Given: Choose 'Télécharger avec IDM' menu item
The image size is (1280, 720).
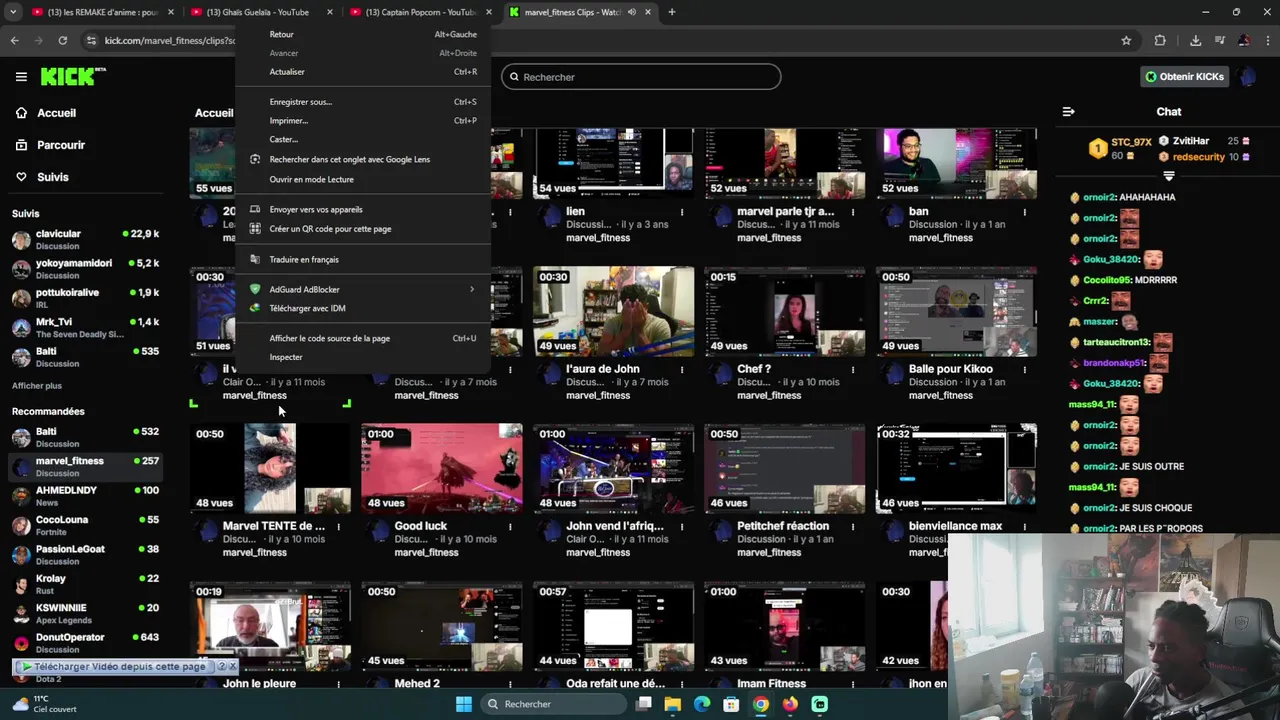Looking at the screenshot, I should coord(363,308).
